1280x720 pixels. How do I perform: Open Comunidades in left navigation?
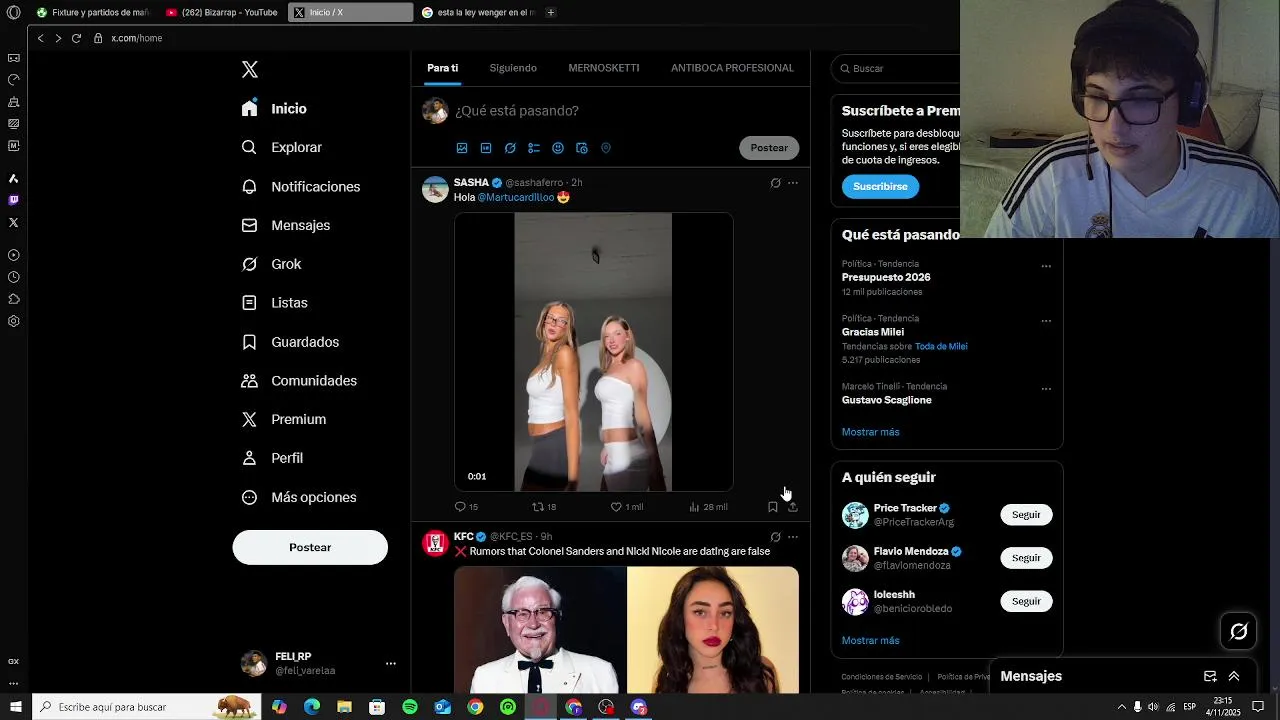coord(299,381)
